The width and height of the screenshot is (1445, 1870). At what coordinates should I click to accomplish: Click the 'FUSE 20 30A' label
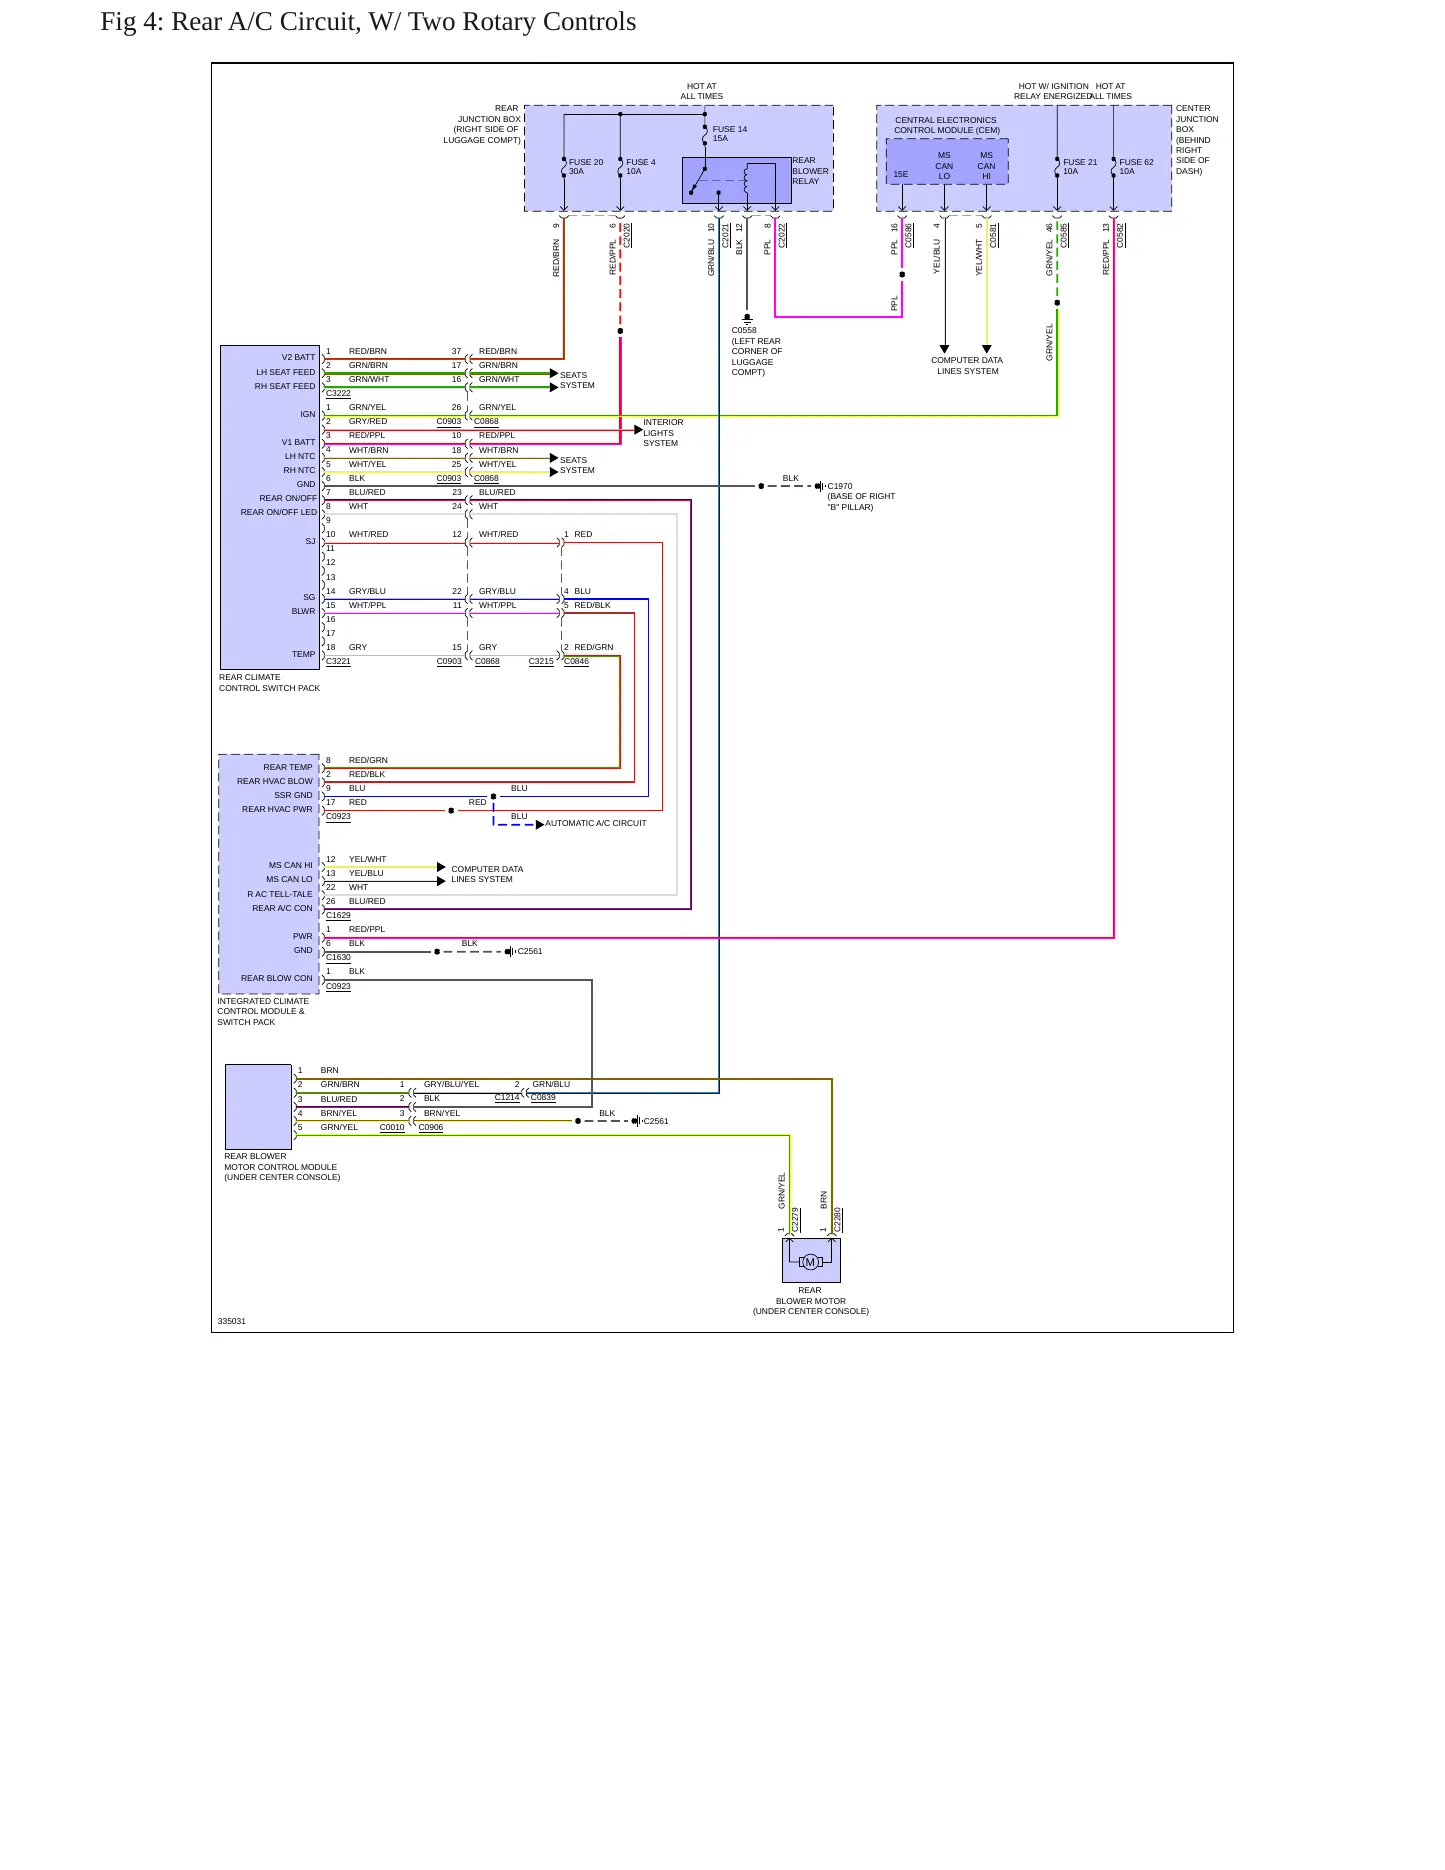click(586, 167)
